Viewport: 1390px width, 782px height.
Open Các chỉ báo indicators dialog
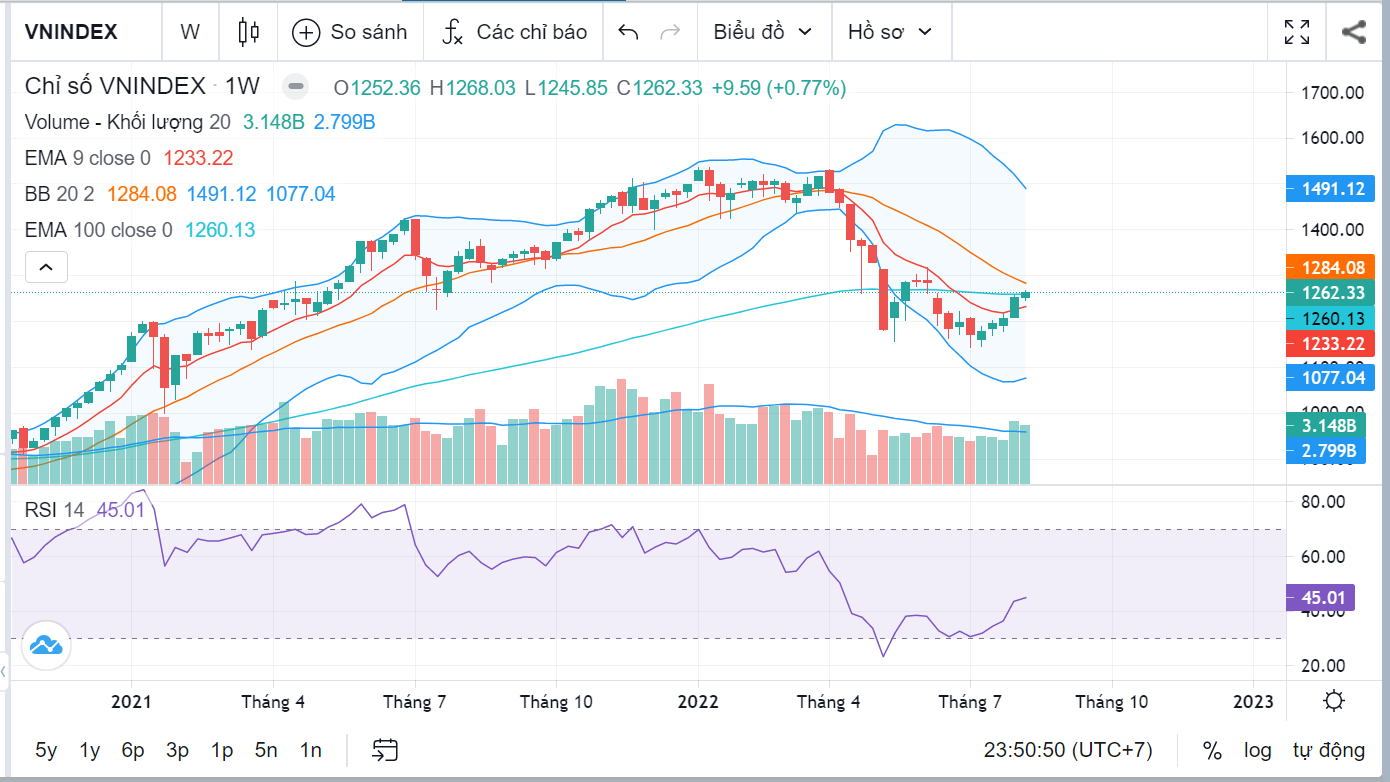click(x=514, y=32)
